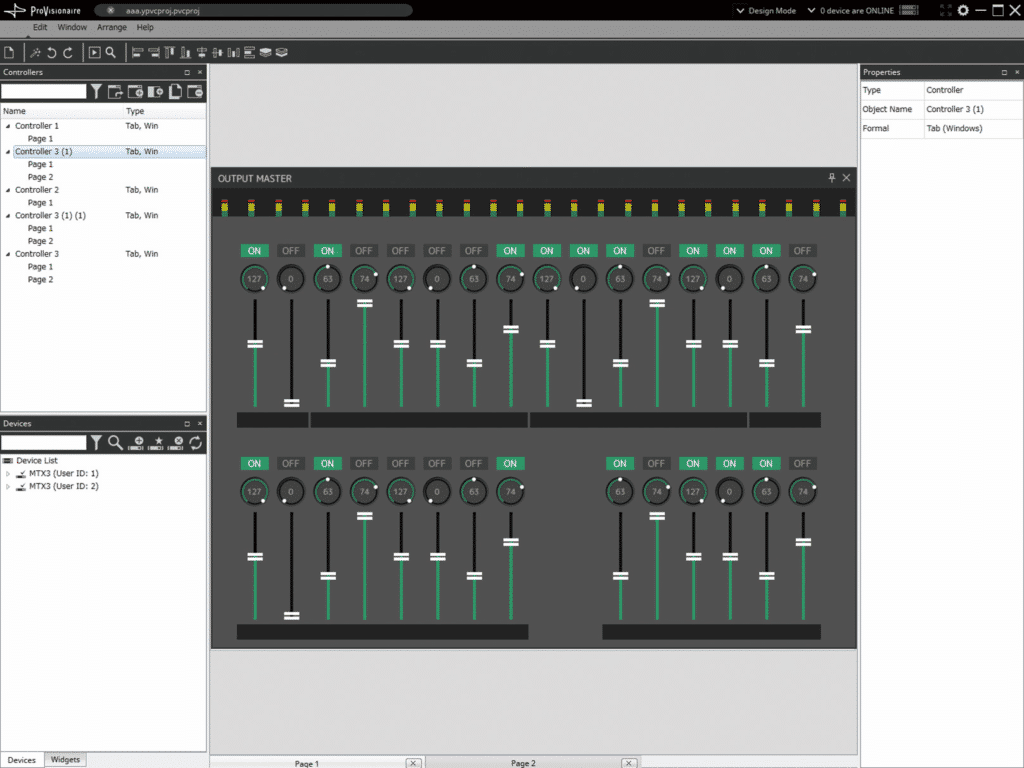This screenshot has height=768, width=1024.
Task: Pin the OUTPUT MASTER panel
Action: coord(831,177)
